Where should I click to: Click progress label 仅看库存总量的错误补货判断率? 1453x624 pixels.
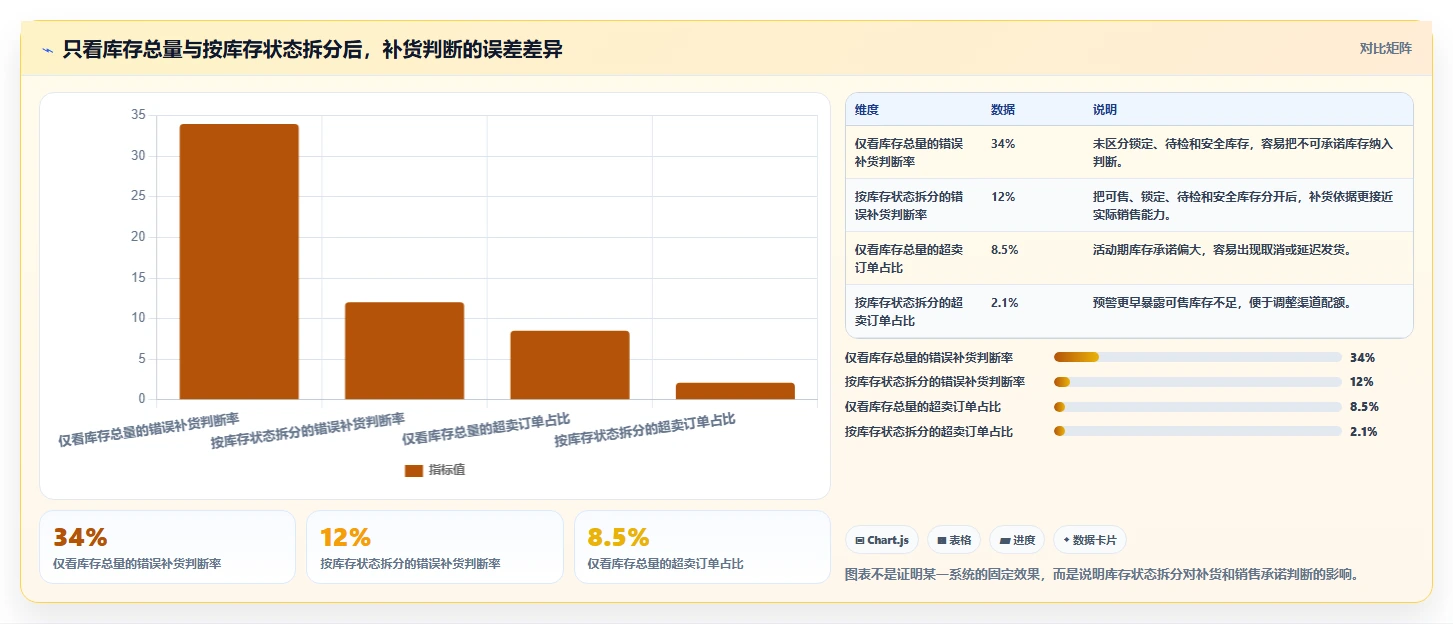929,357
